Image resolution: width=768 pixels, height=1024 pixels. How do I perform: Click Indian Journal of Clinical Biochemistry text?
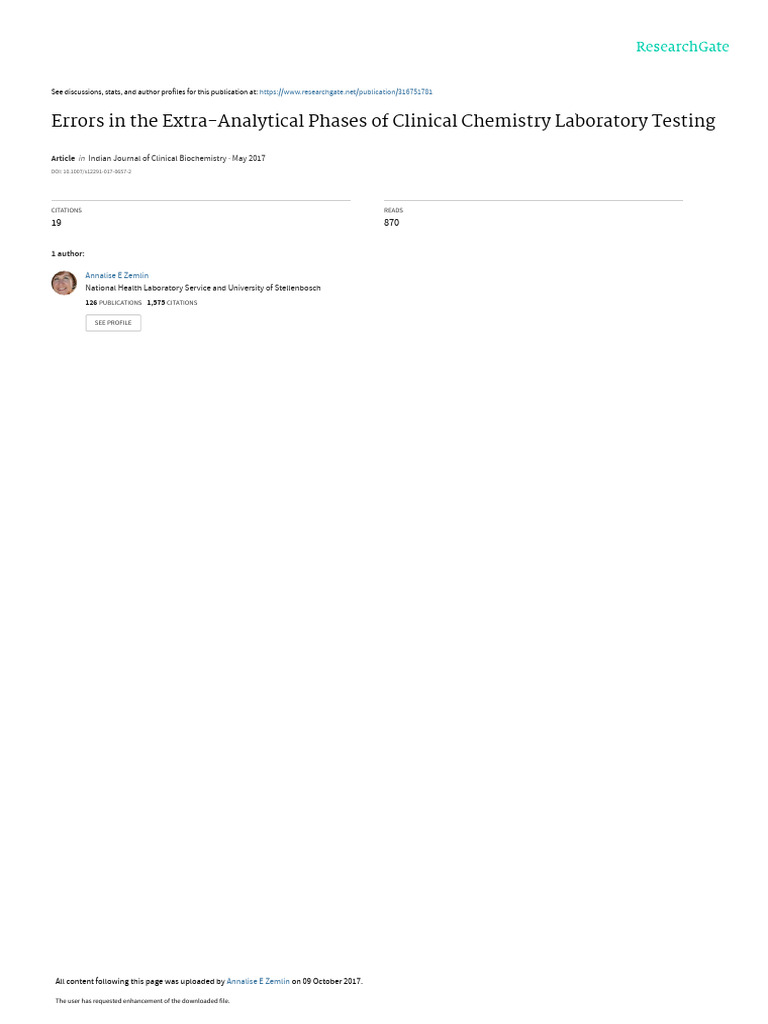[157, 159]
